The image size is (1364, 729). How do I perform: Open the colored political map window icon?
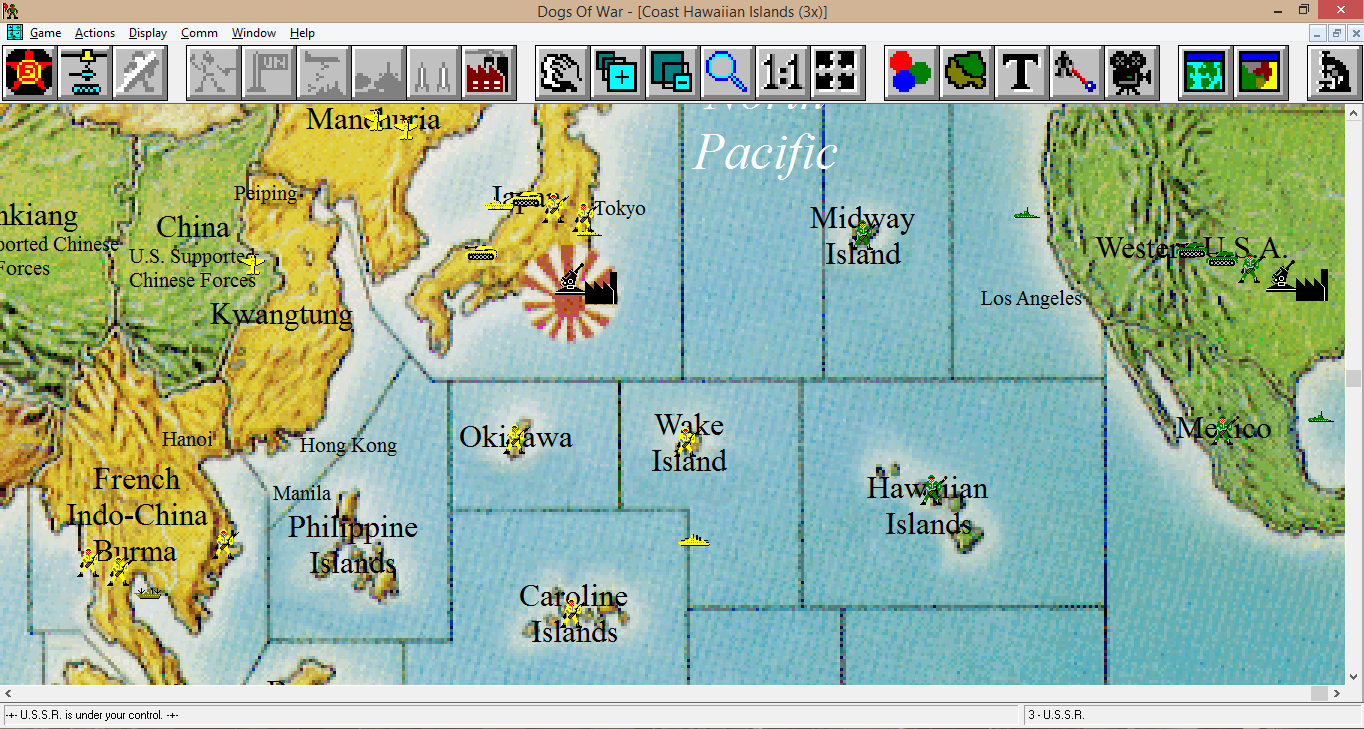(x=1260, y=72)
